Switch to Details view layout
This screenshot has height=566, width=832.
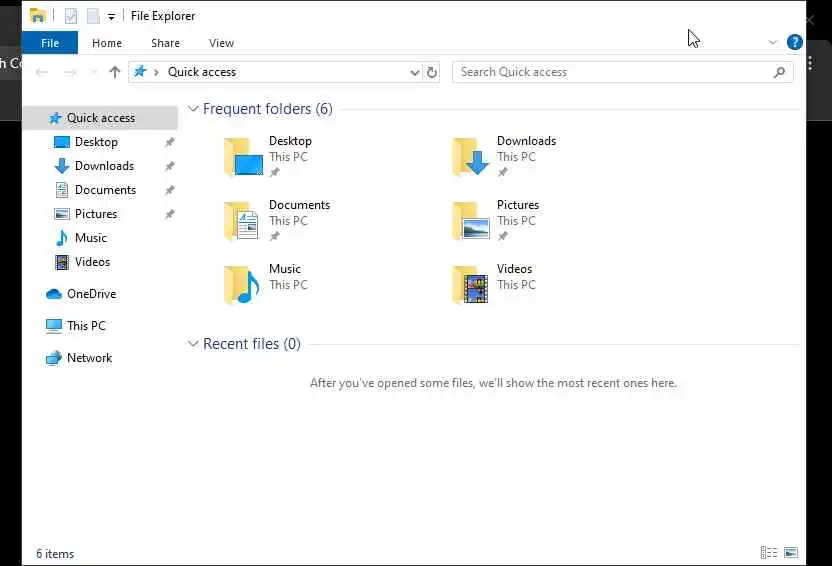[769, 553]
